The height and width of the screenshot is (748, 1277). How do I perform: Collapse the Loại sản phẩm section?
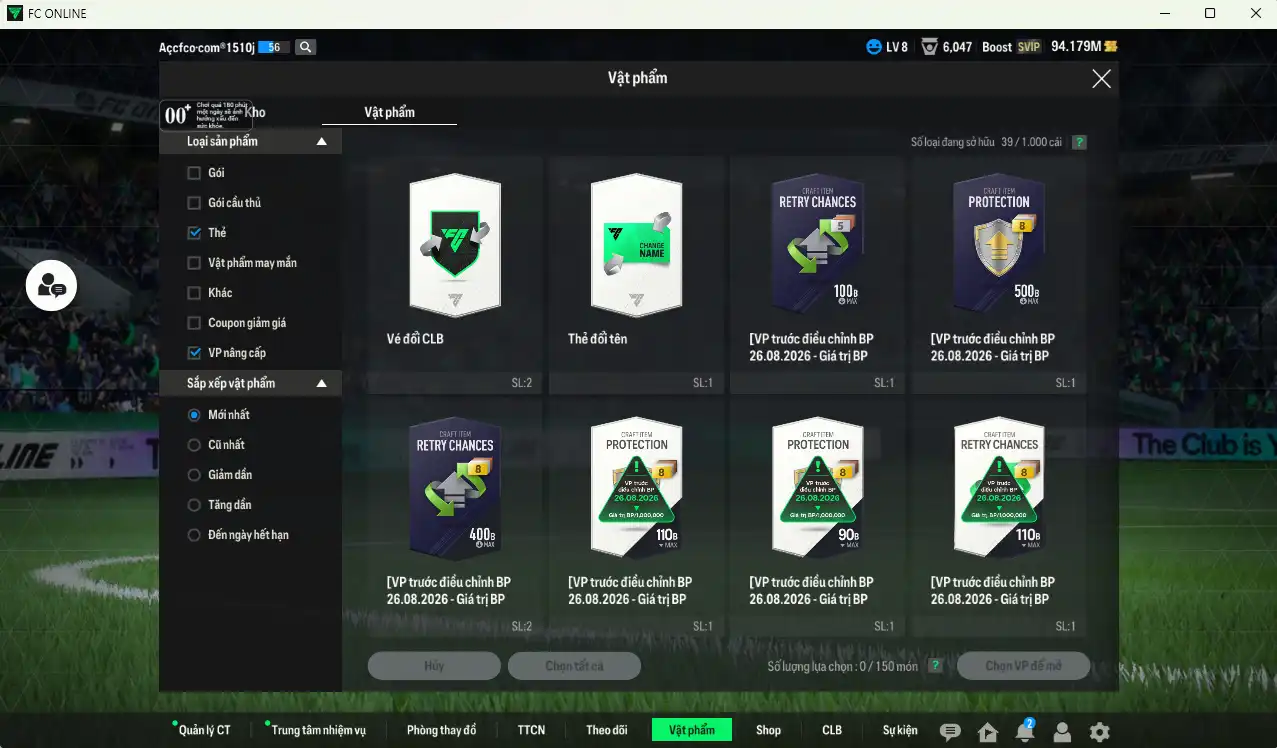click(x=322, y=142)
